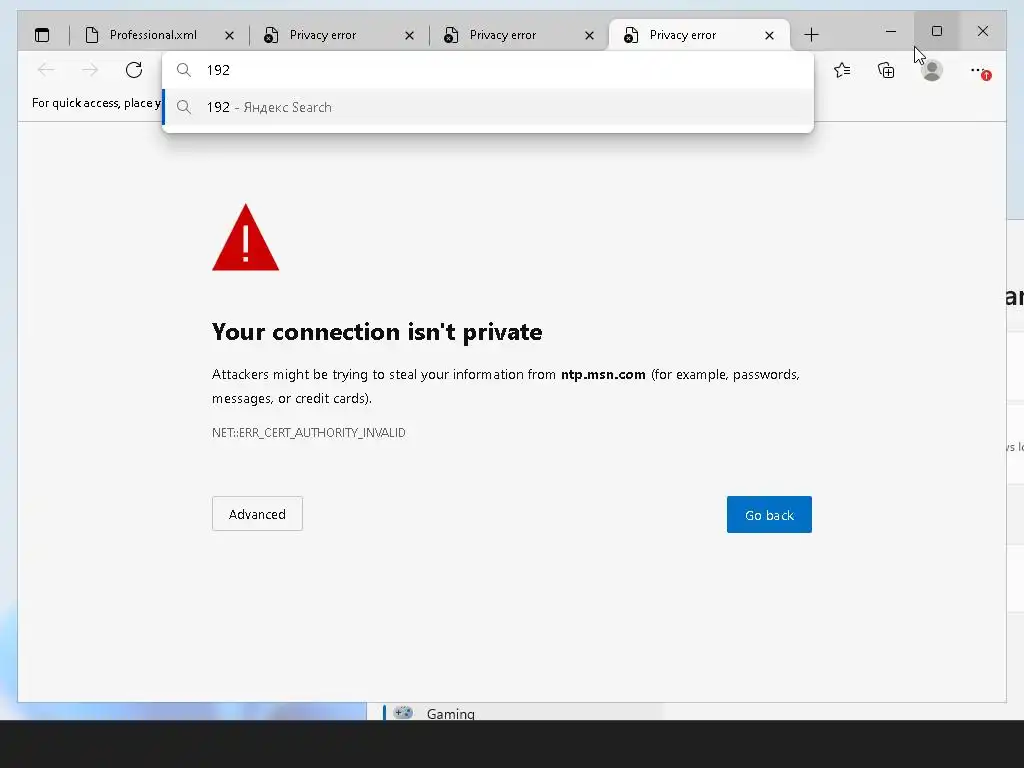This screenshot has width=1024, height=768.
Task: Select the '192 - Яндекс Search' suggestion
Action: [x=488, y=107]
